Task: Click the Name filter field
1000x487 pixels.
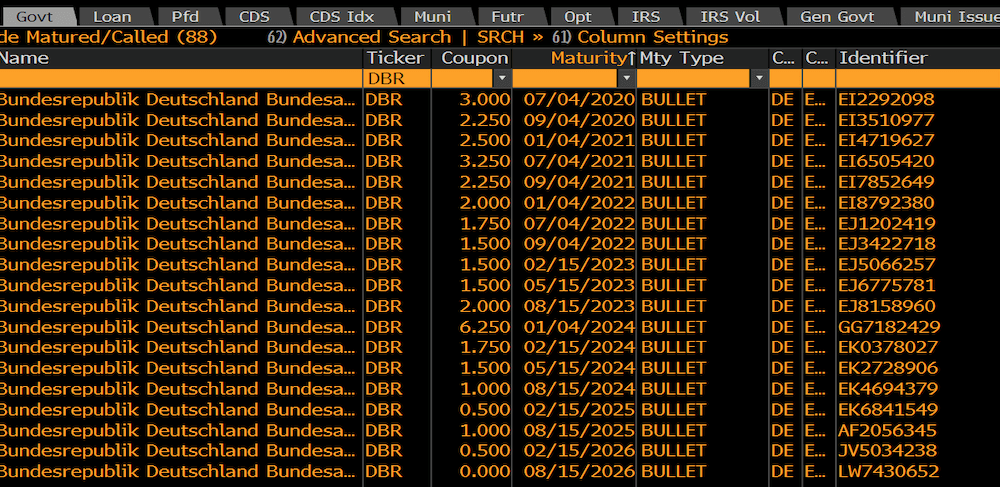Action: point(180,78)
